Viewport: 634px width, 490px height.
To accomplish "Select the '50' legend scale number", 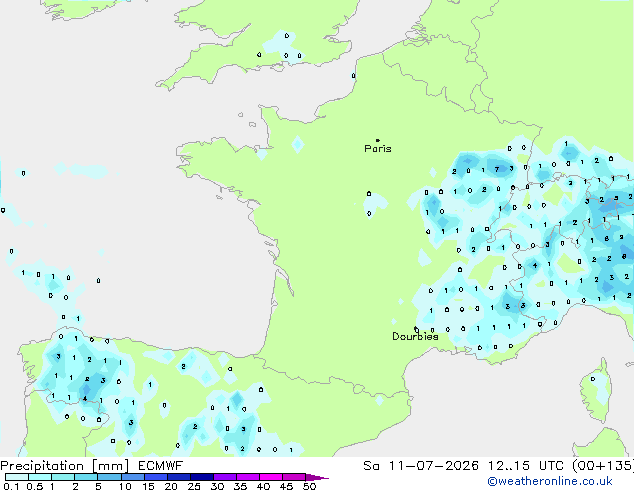I will [x=309, y=486].
